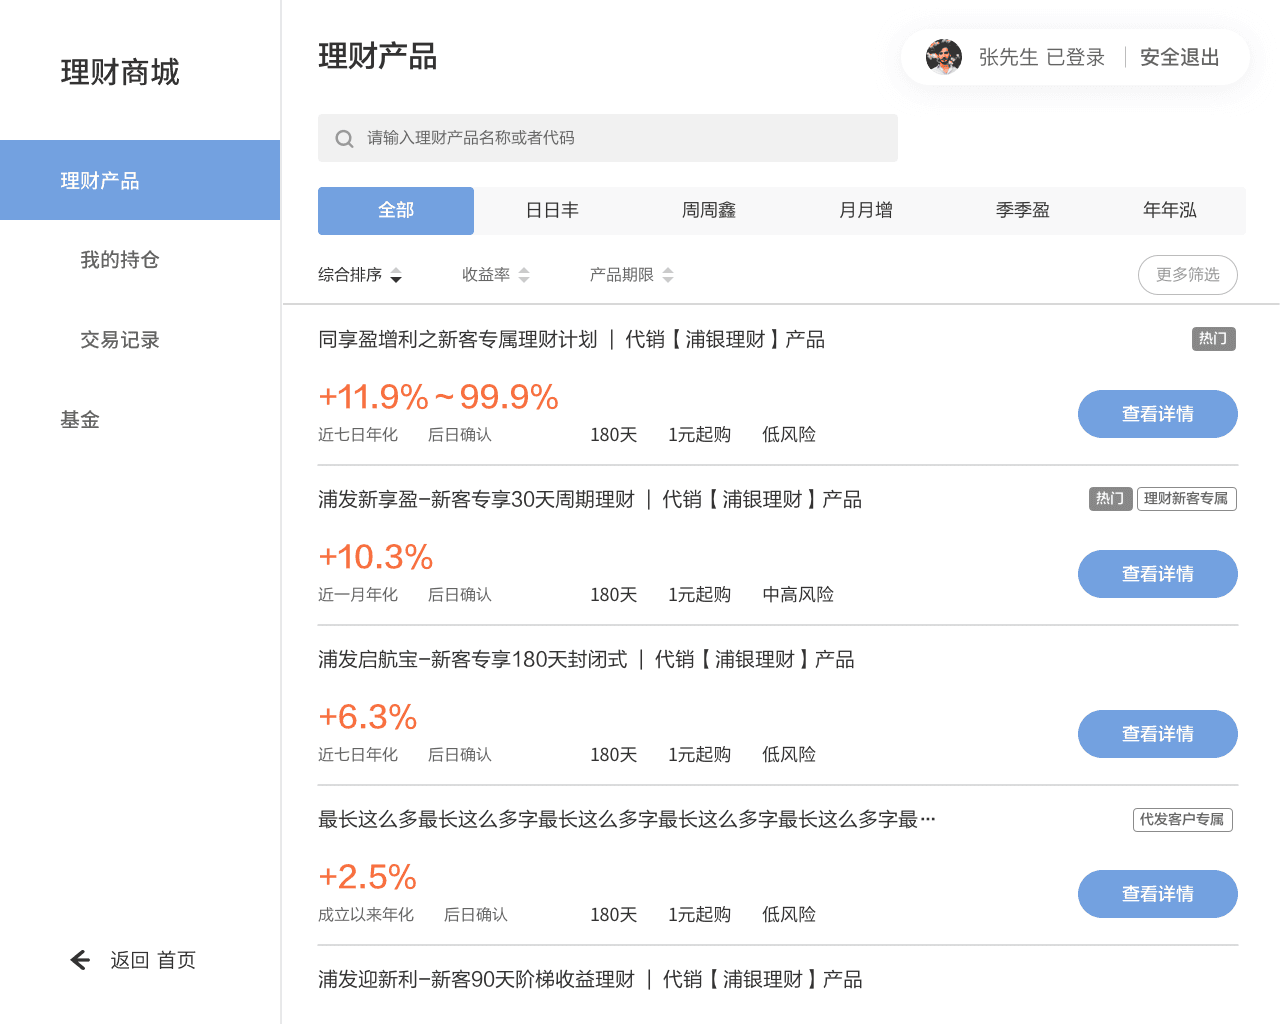Image resolution: width=1280 pixels, height=1024 pixels.
Task: Select the 全部 tab
Action: pyautogui.click(x=396, y=211)
